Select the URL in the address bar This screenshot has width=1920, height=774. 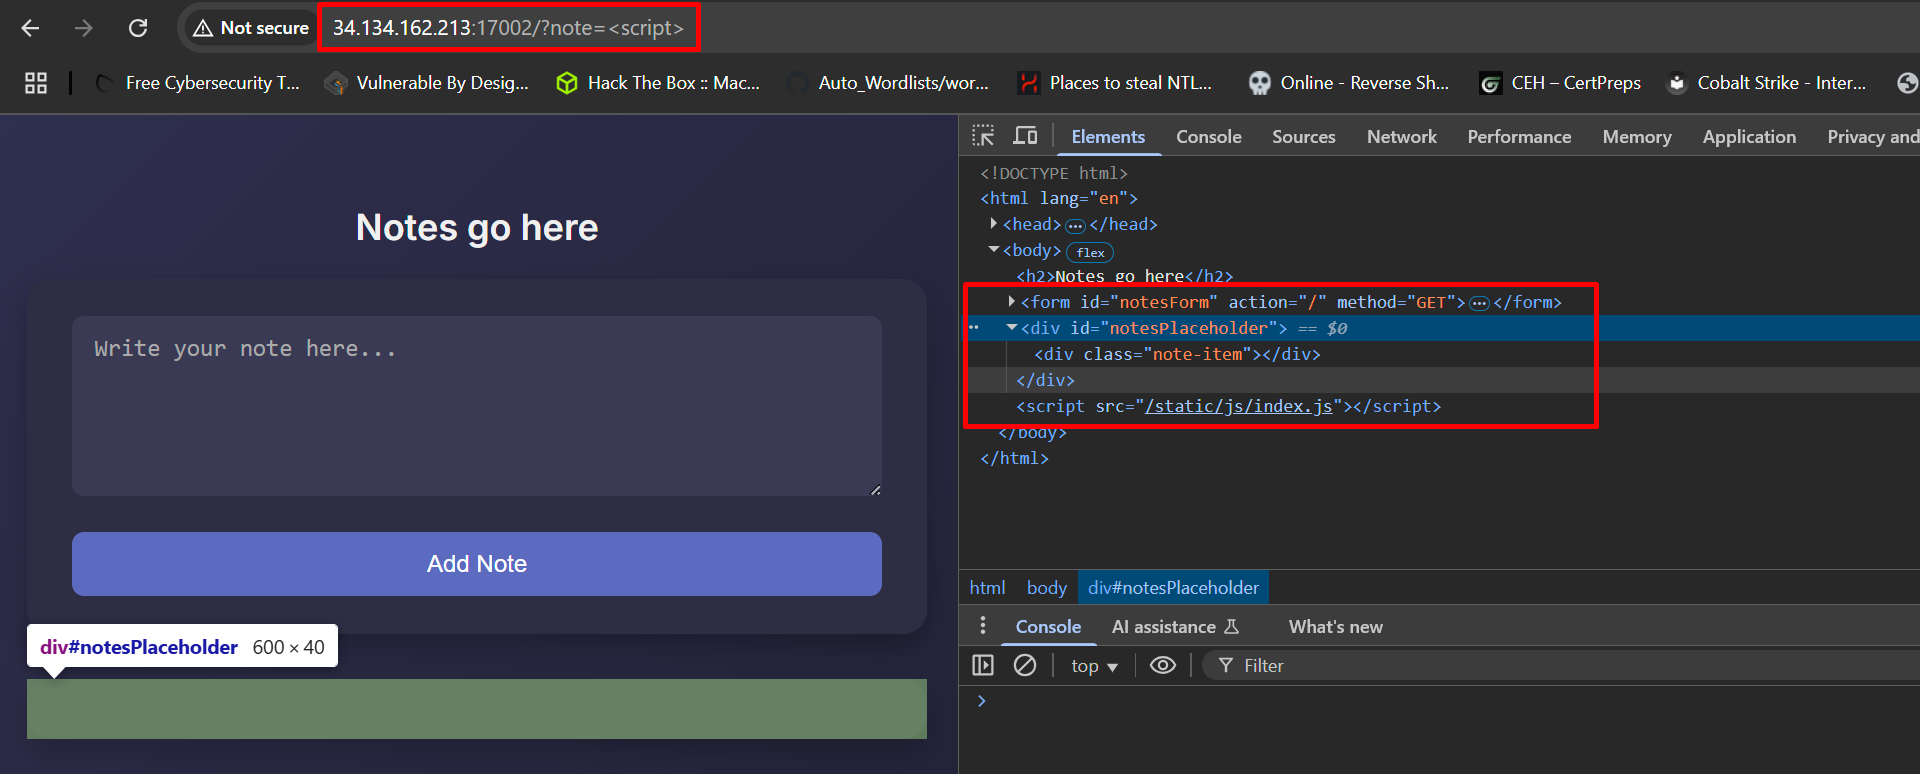(x=508, y=28)
